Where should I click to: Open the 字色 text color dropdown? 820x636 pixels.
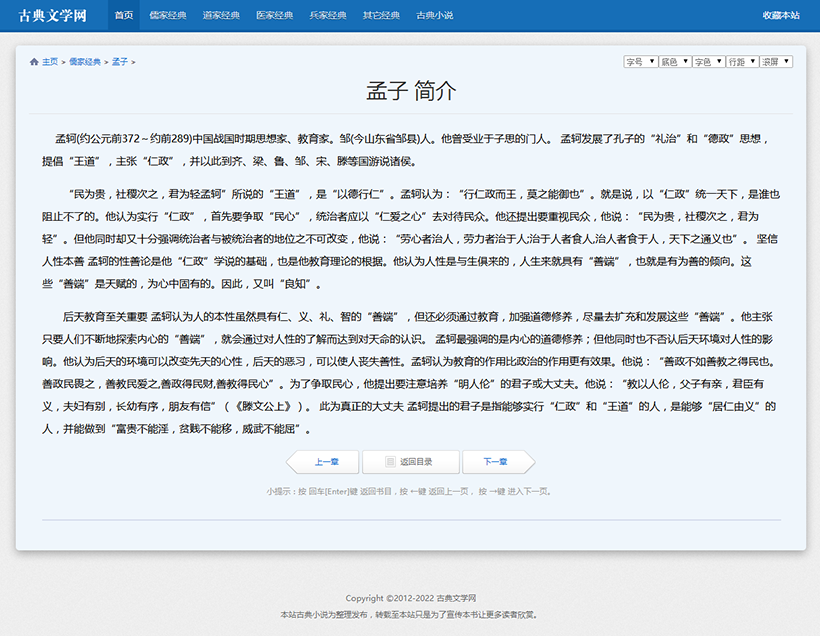coord(708,62)
